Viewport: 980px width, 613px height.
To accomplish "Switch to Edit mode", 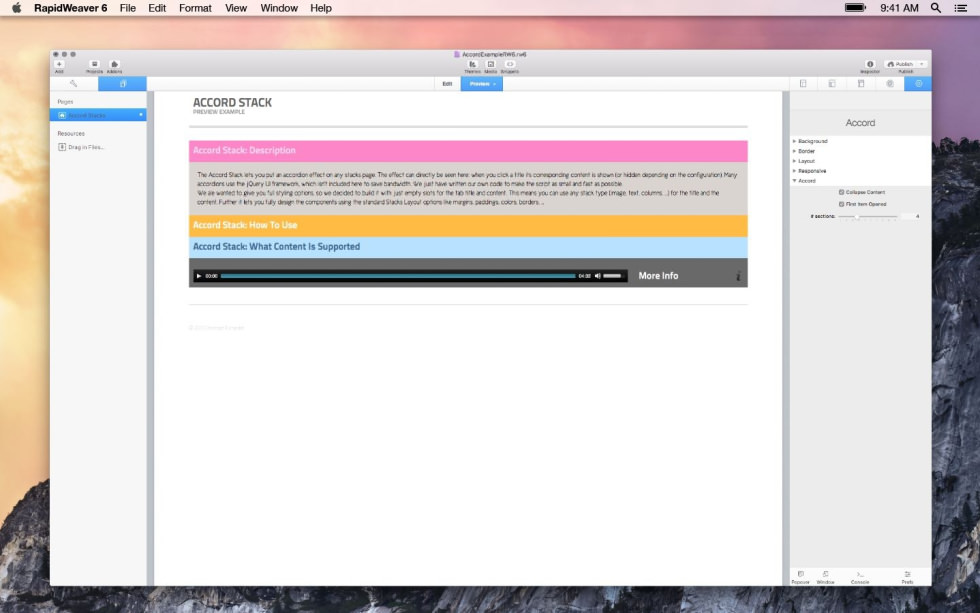I will coord(448,84).
